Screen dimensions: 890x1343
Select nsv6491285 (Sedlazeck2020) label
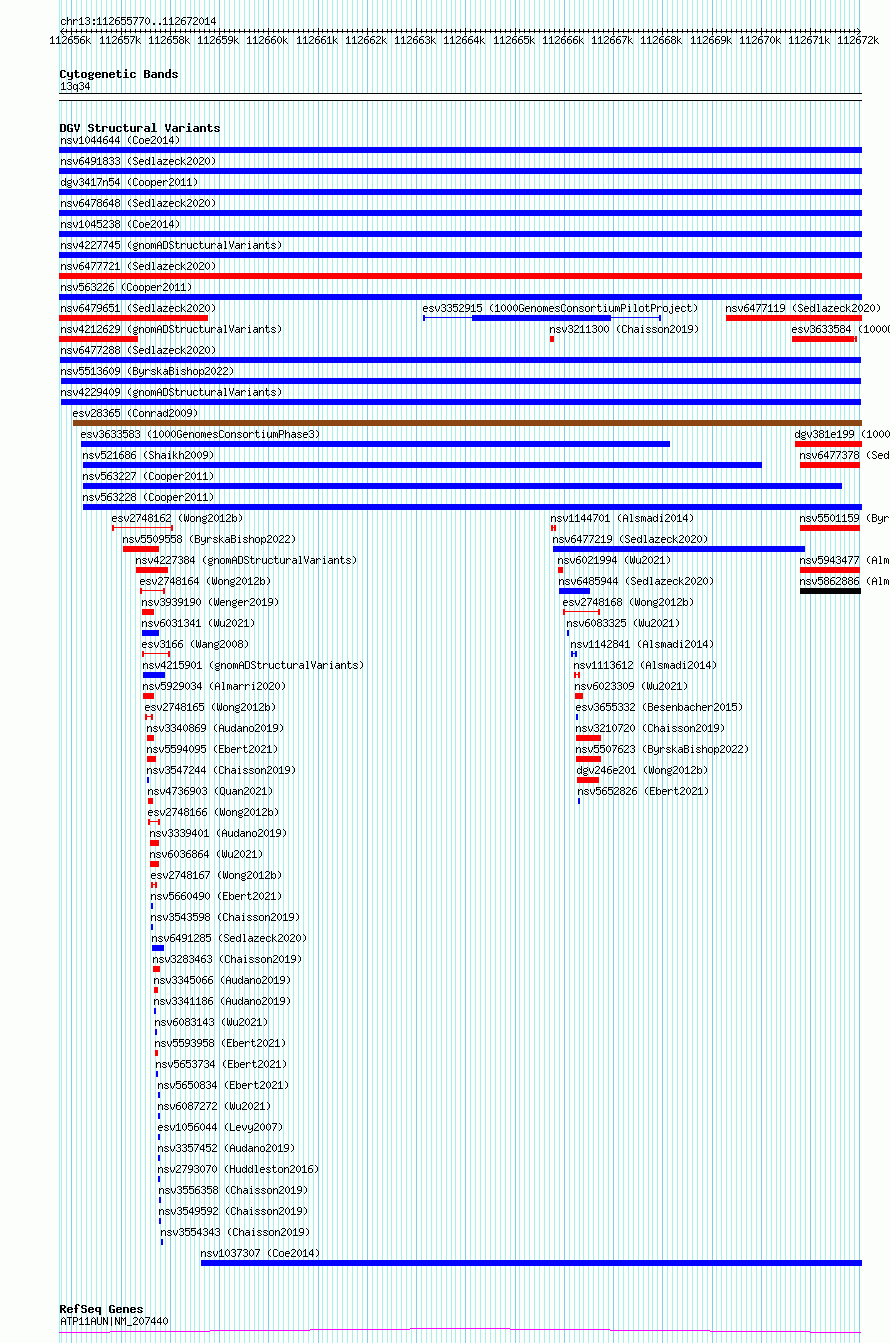pyautogui.click(x=230, y=938)
